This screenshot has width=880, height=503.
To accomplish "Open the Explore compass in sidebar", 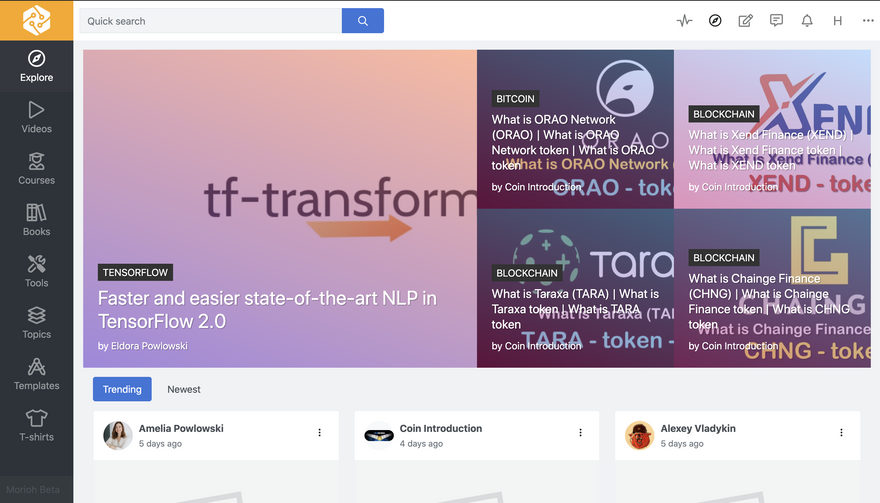I will tap(36, 65).
